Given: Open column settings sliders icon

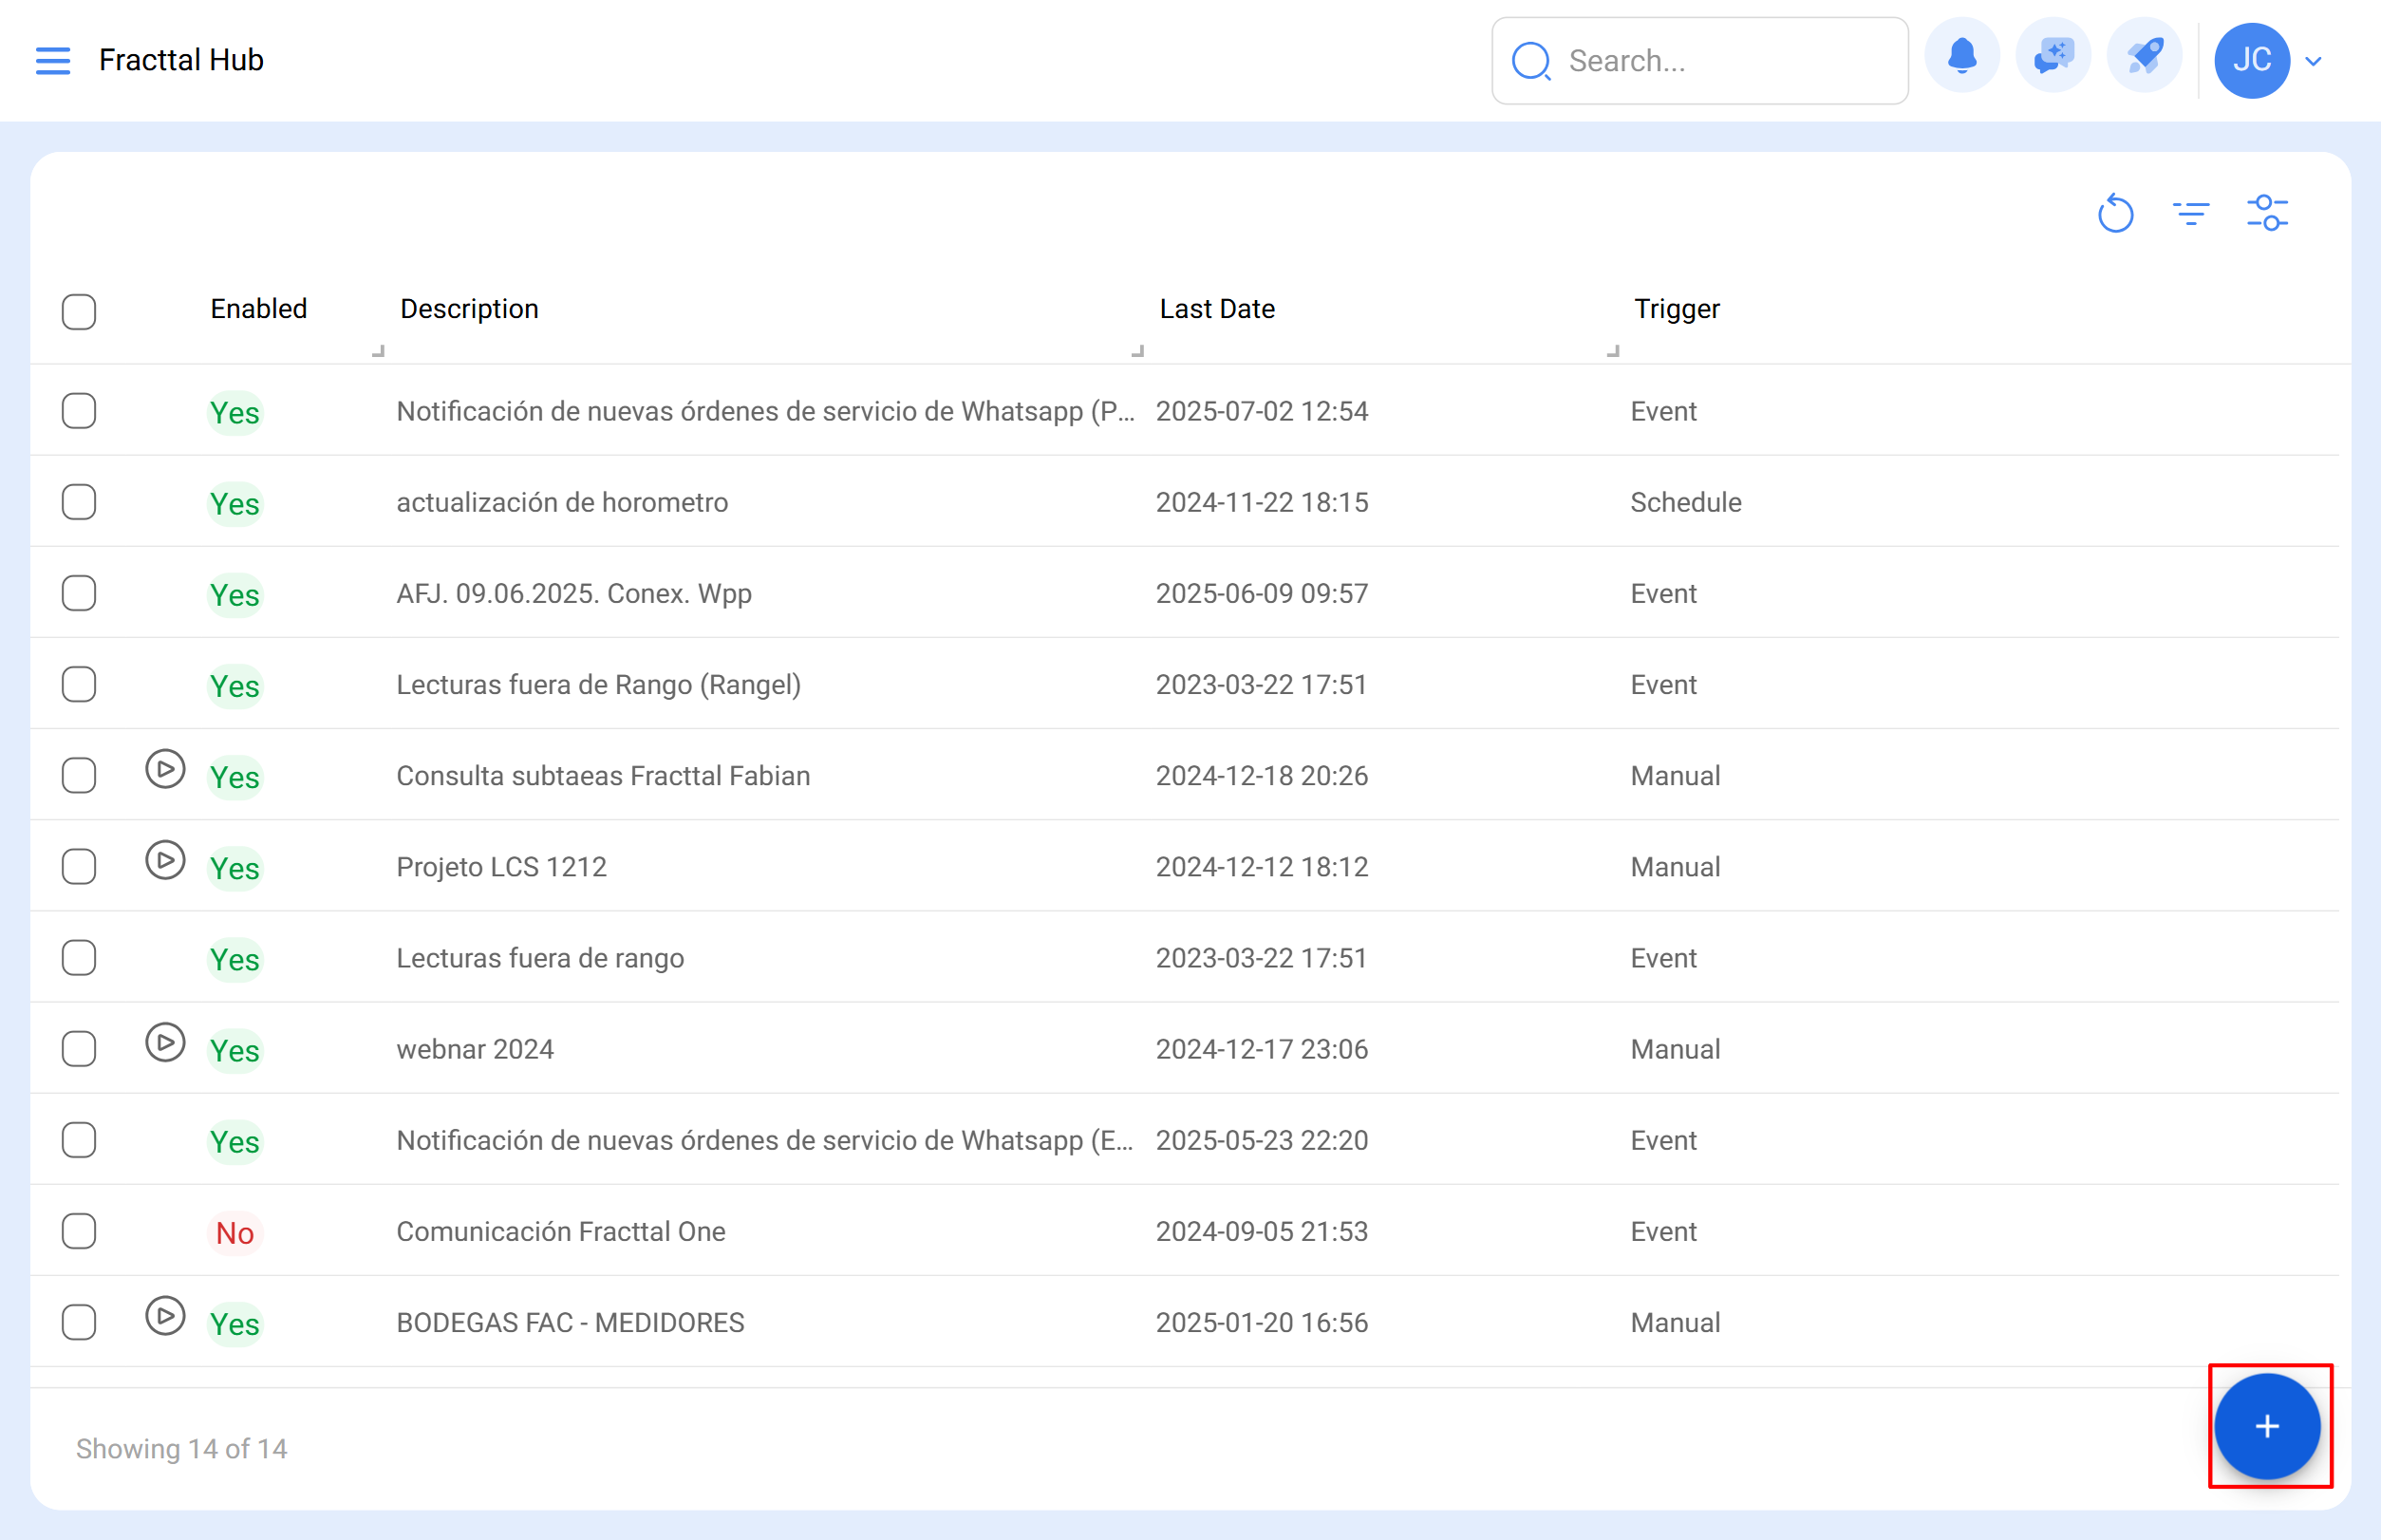Looking at the screenshot, I should (2267, 213).
